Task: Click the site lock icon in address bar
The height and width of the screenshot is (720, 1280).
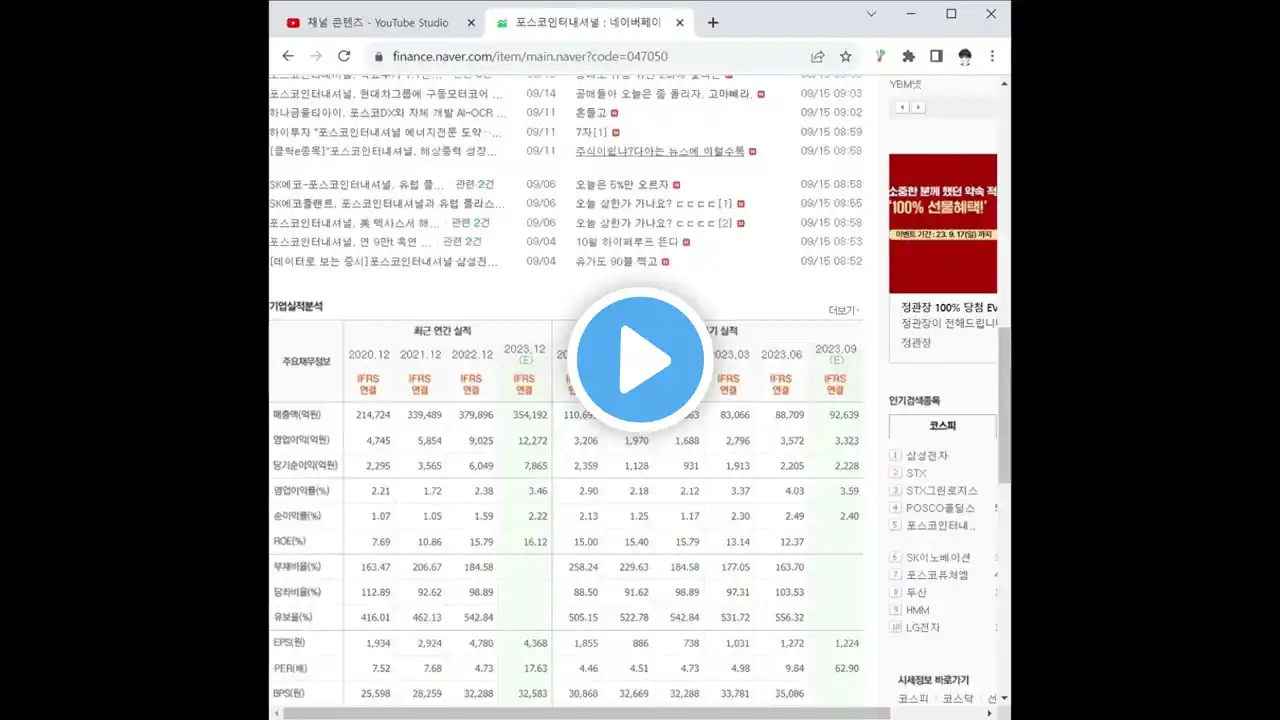Action: click(378, 57)
